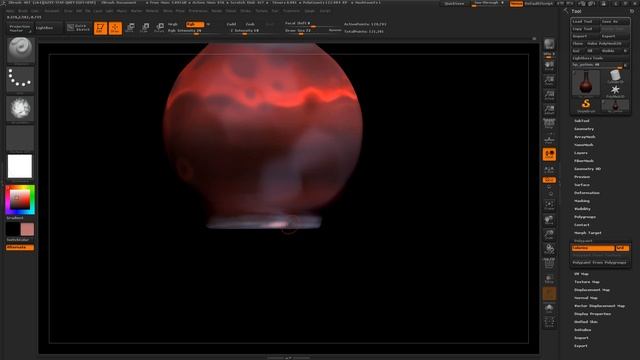This screenshot has height=360, width=640.
Task: Expand the Morph Target subpalette
Action: (x=588, y=233)
